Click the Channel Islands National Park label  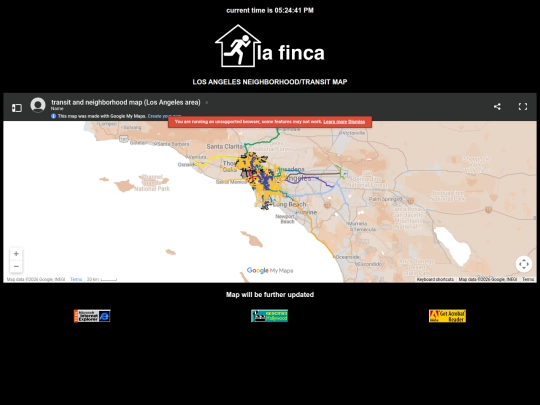click(152, 183)
